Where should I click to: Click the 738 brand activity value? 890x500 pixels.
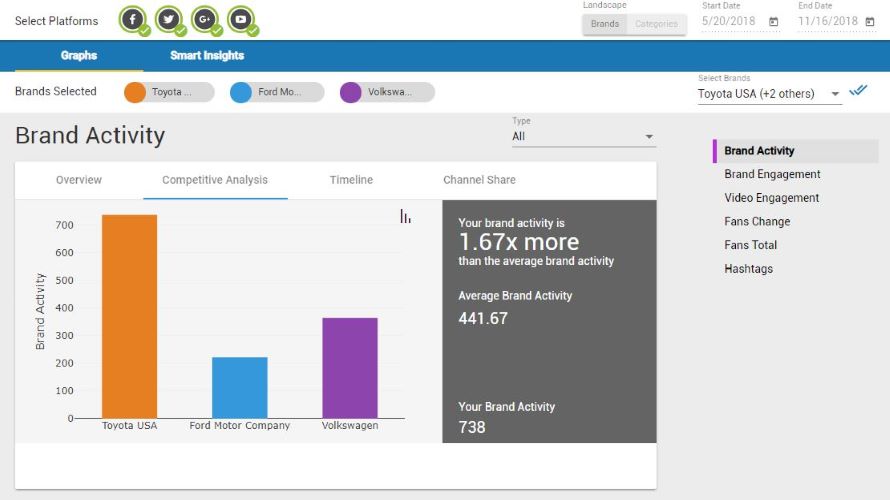point(472,427)
